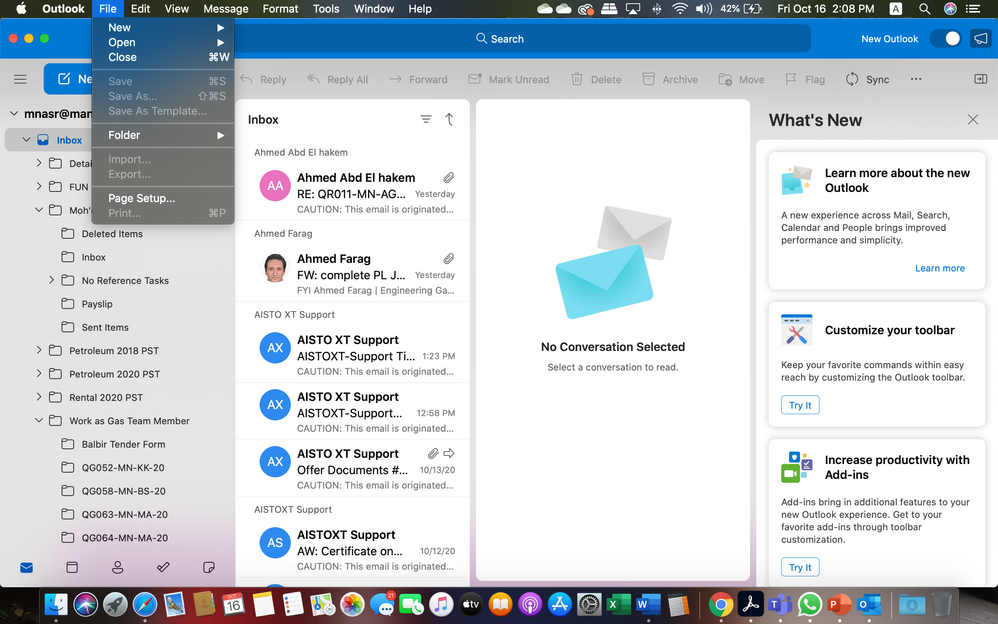Archive the message with Archive button
998x624 pixels.
(x=670, y=80)
